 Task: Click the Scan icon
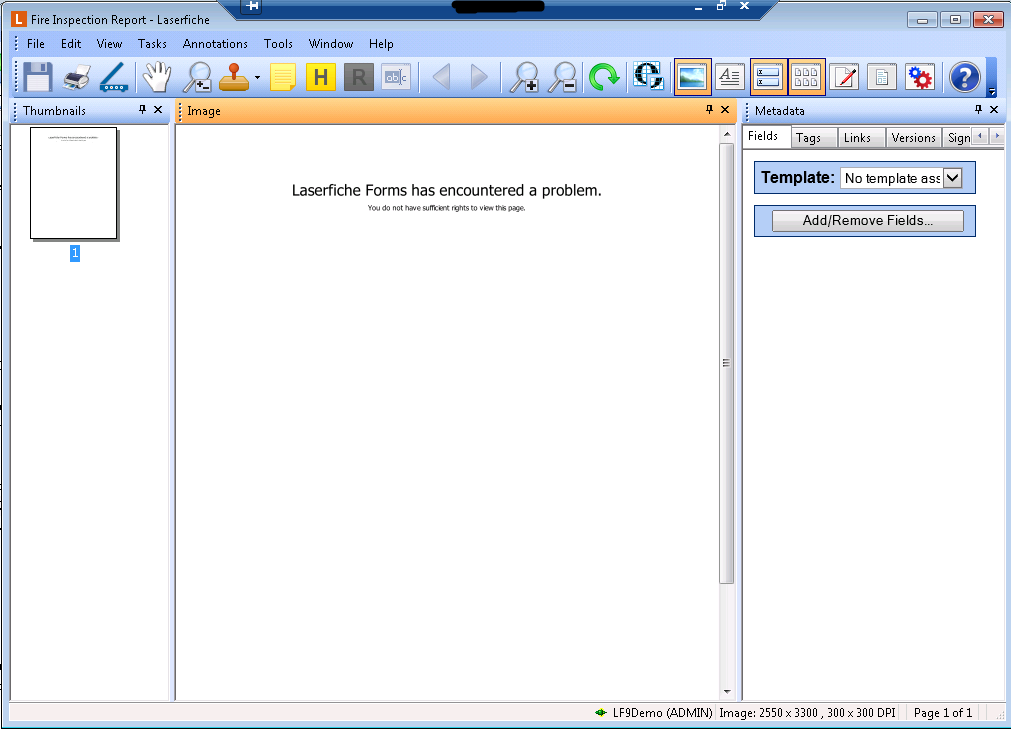[114, 77]
